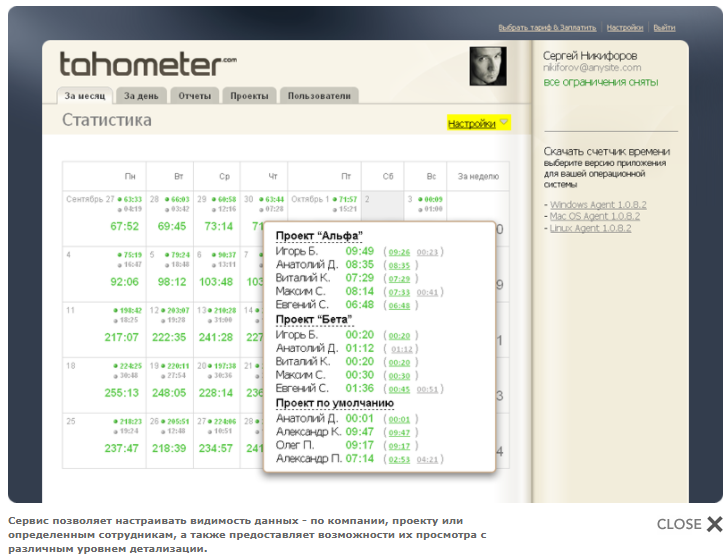726x557 pixels.
Task: Select day 20 total 228:14
Action: (x=216, y=393)
